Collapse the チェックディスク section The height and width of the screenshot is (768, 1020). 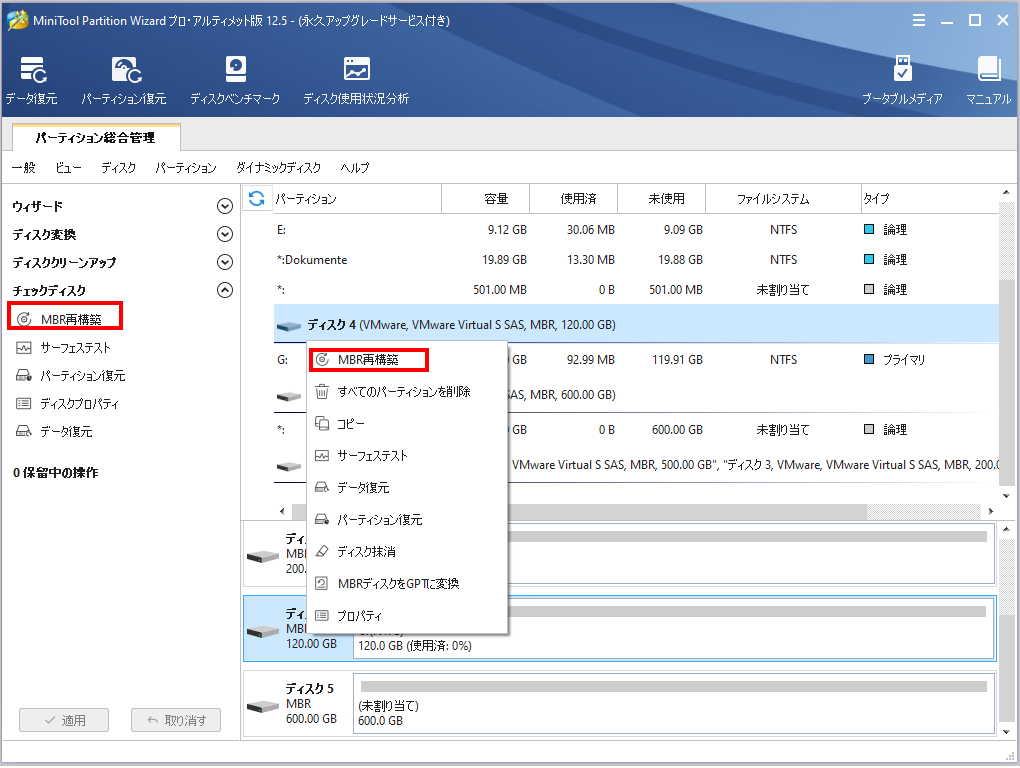click(x=225, y=290)
